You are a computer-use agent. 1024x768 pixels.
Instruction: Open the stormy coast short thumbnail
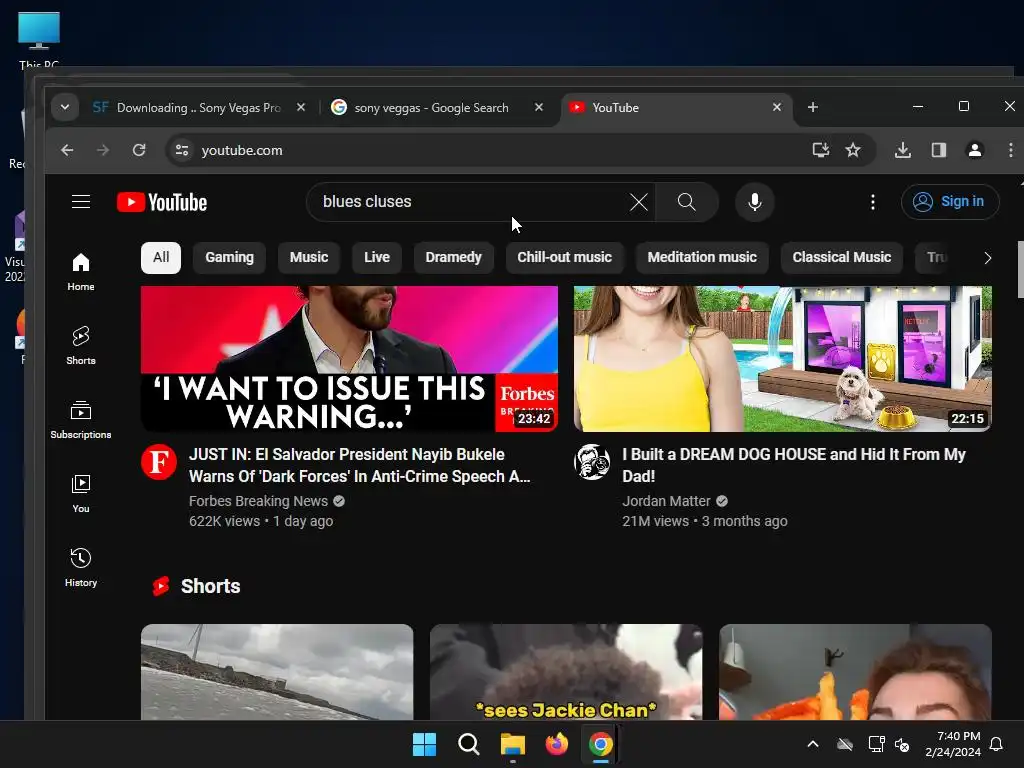coord(277,672)
